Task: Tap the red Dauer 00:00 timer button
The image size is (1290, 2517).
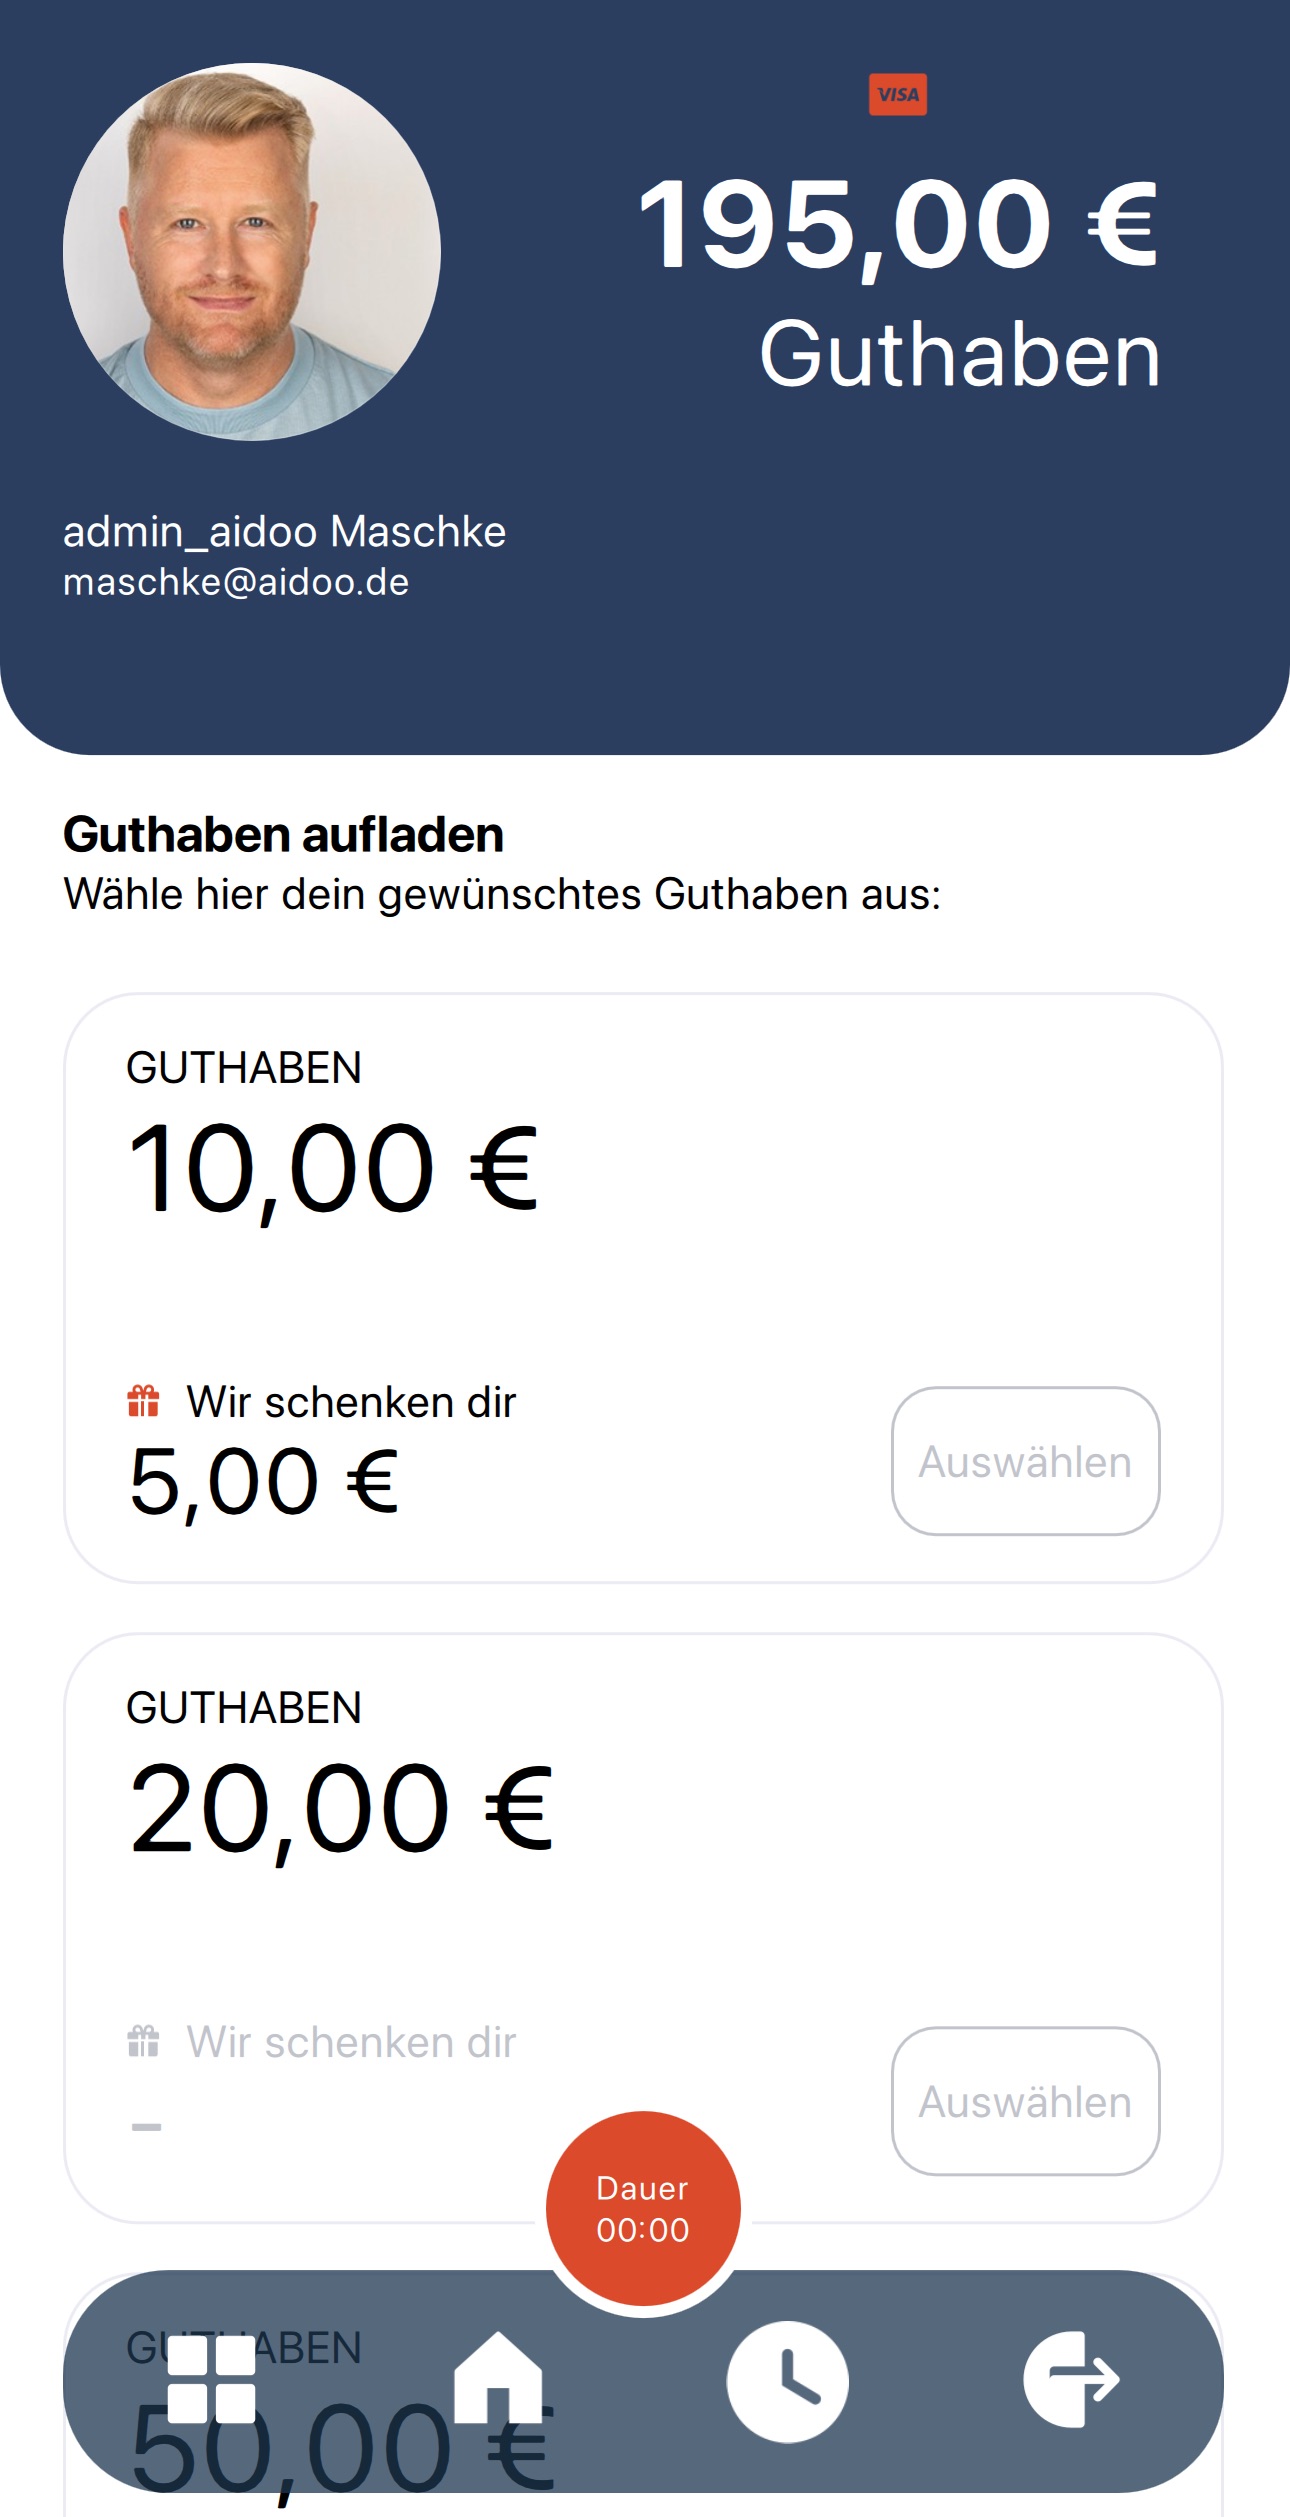Action: 643,2208
